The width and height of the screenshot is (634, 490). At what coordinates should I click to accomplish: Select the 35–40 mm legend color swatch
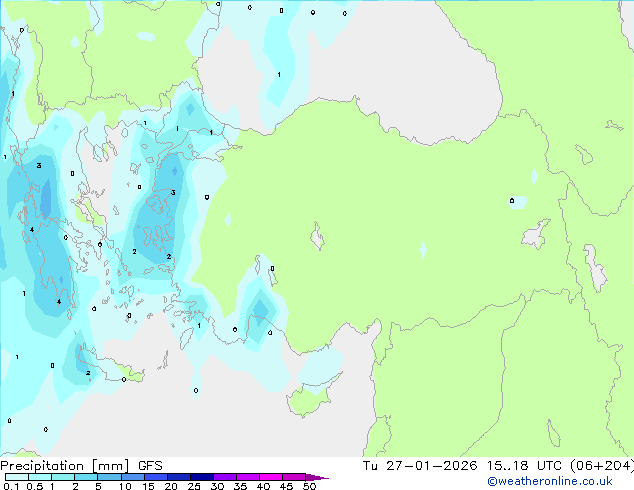[247, 477]
